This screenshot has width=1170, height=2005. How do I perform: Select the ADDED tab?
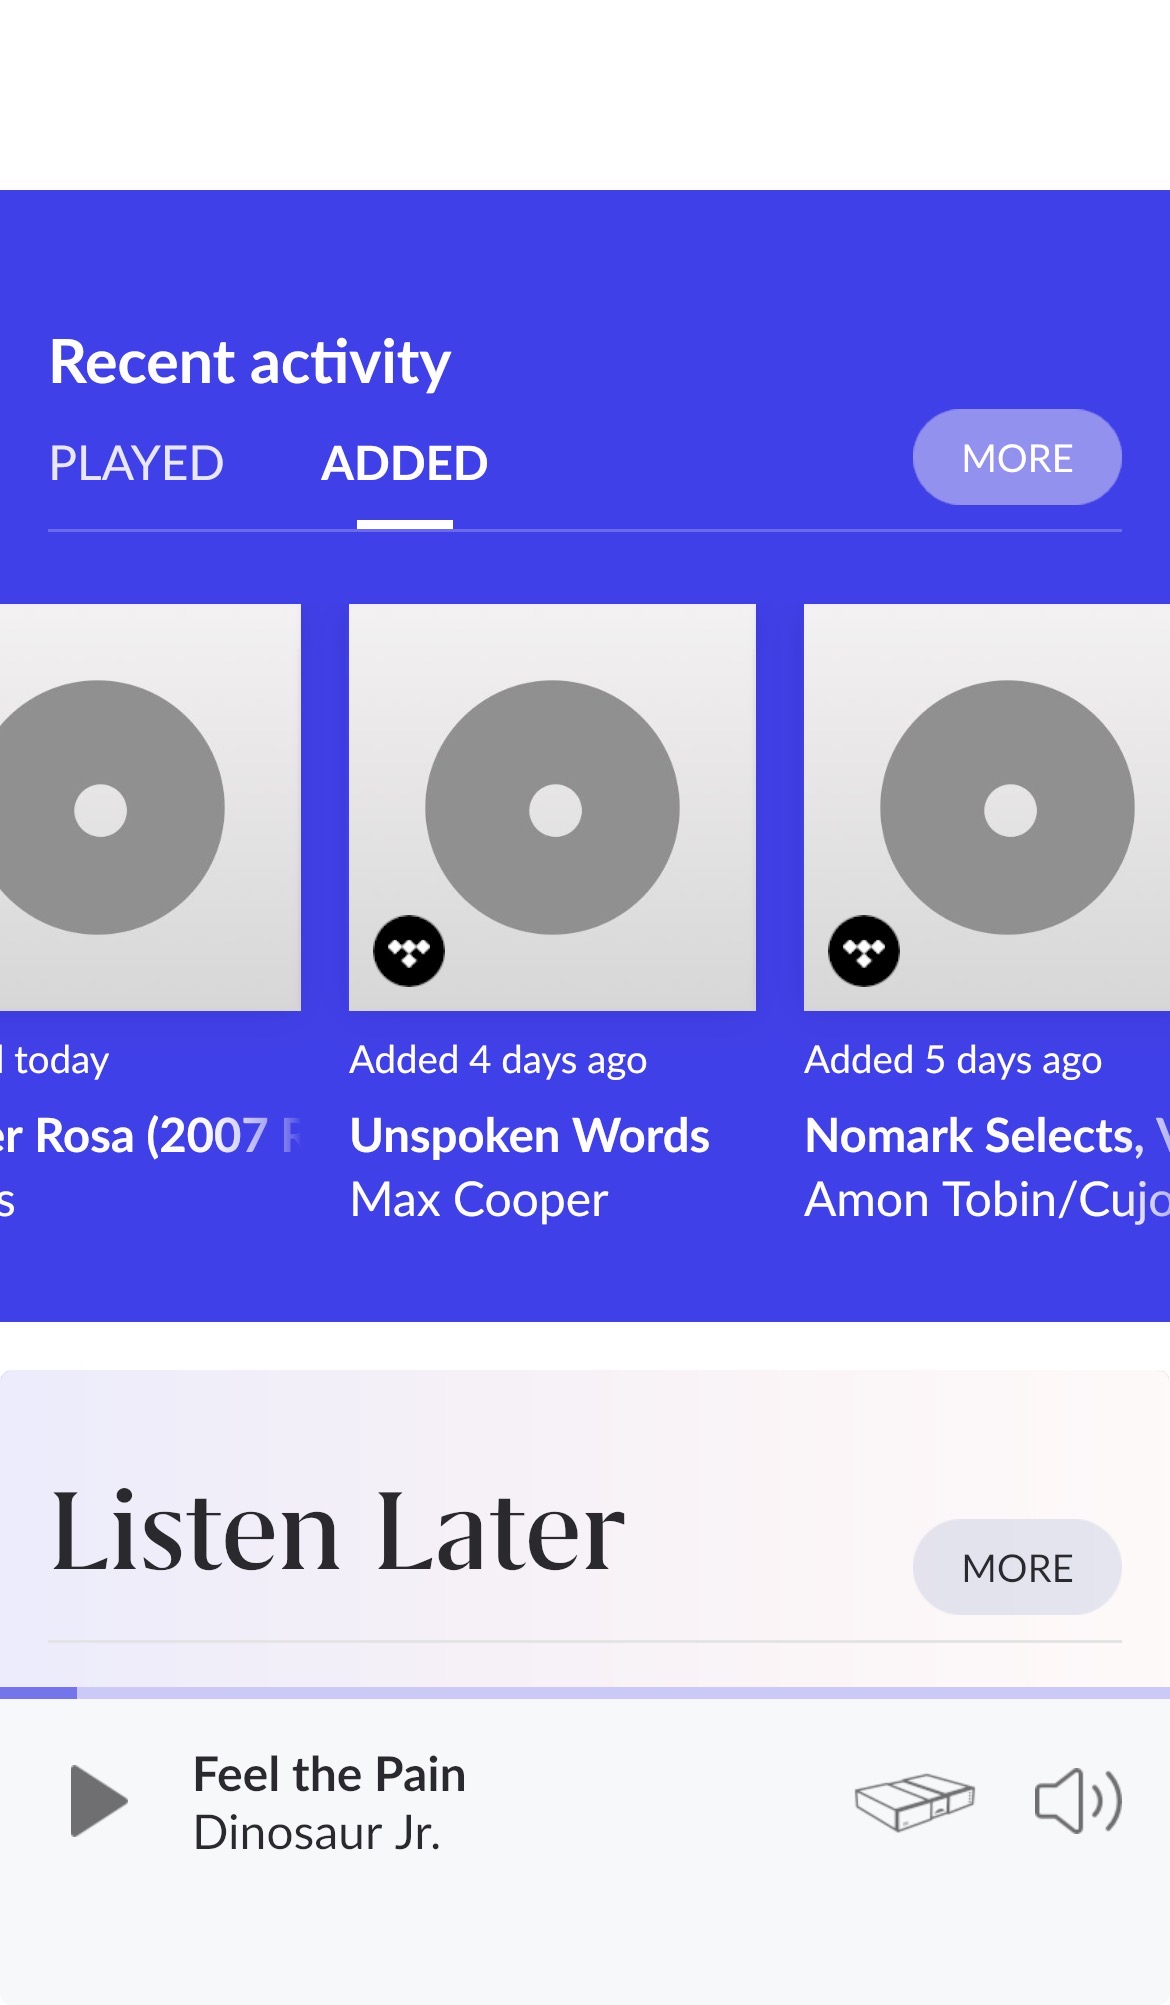point(404,464)
